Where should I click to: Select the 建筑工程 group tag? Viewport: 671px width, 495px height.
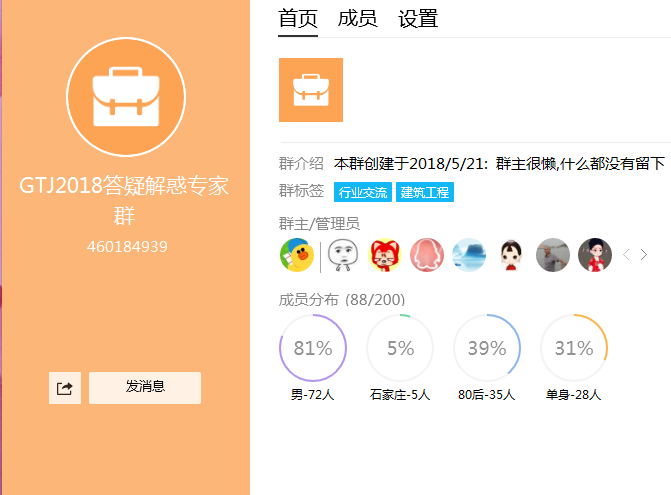(425, 192)
